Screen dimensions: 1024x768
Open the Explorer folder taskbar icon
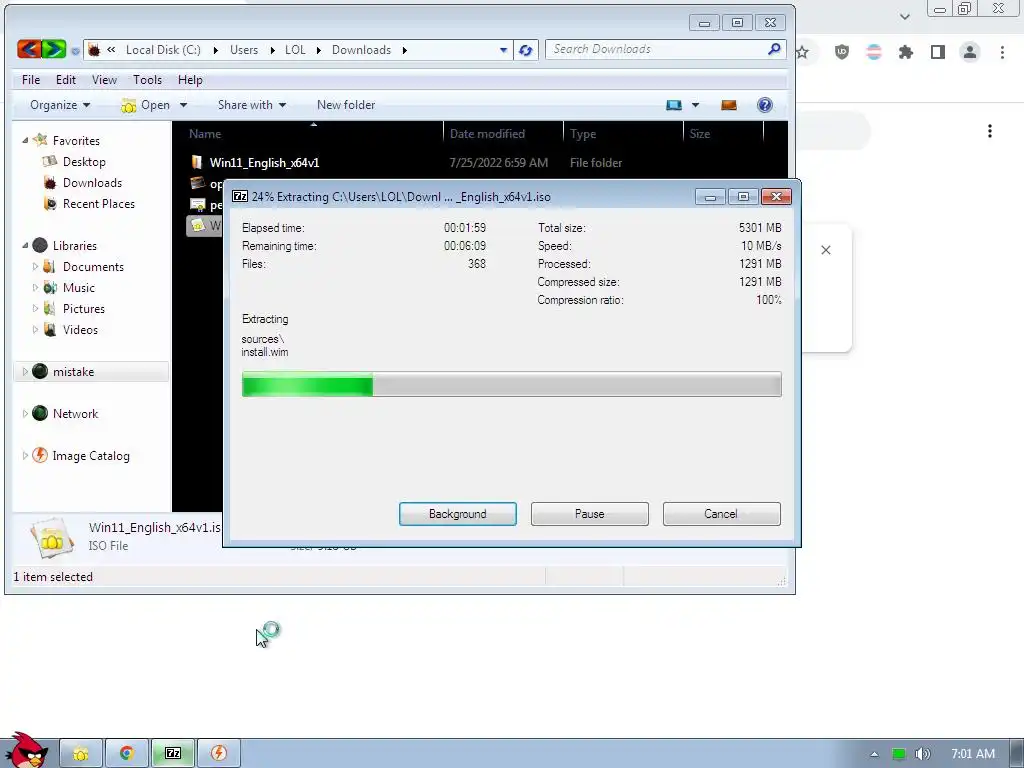[81, 754]
